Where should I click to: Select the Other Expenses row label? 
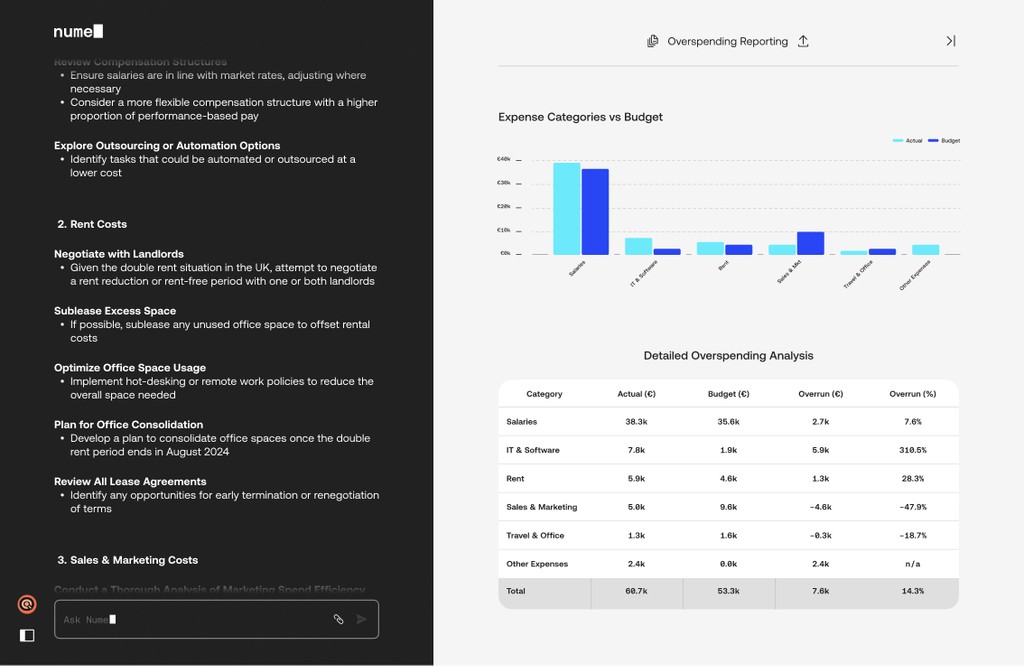coord(537,563)
